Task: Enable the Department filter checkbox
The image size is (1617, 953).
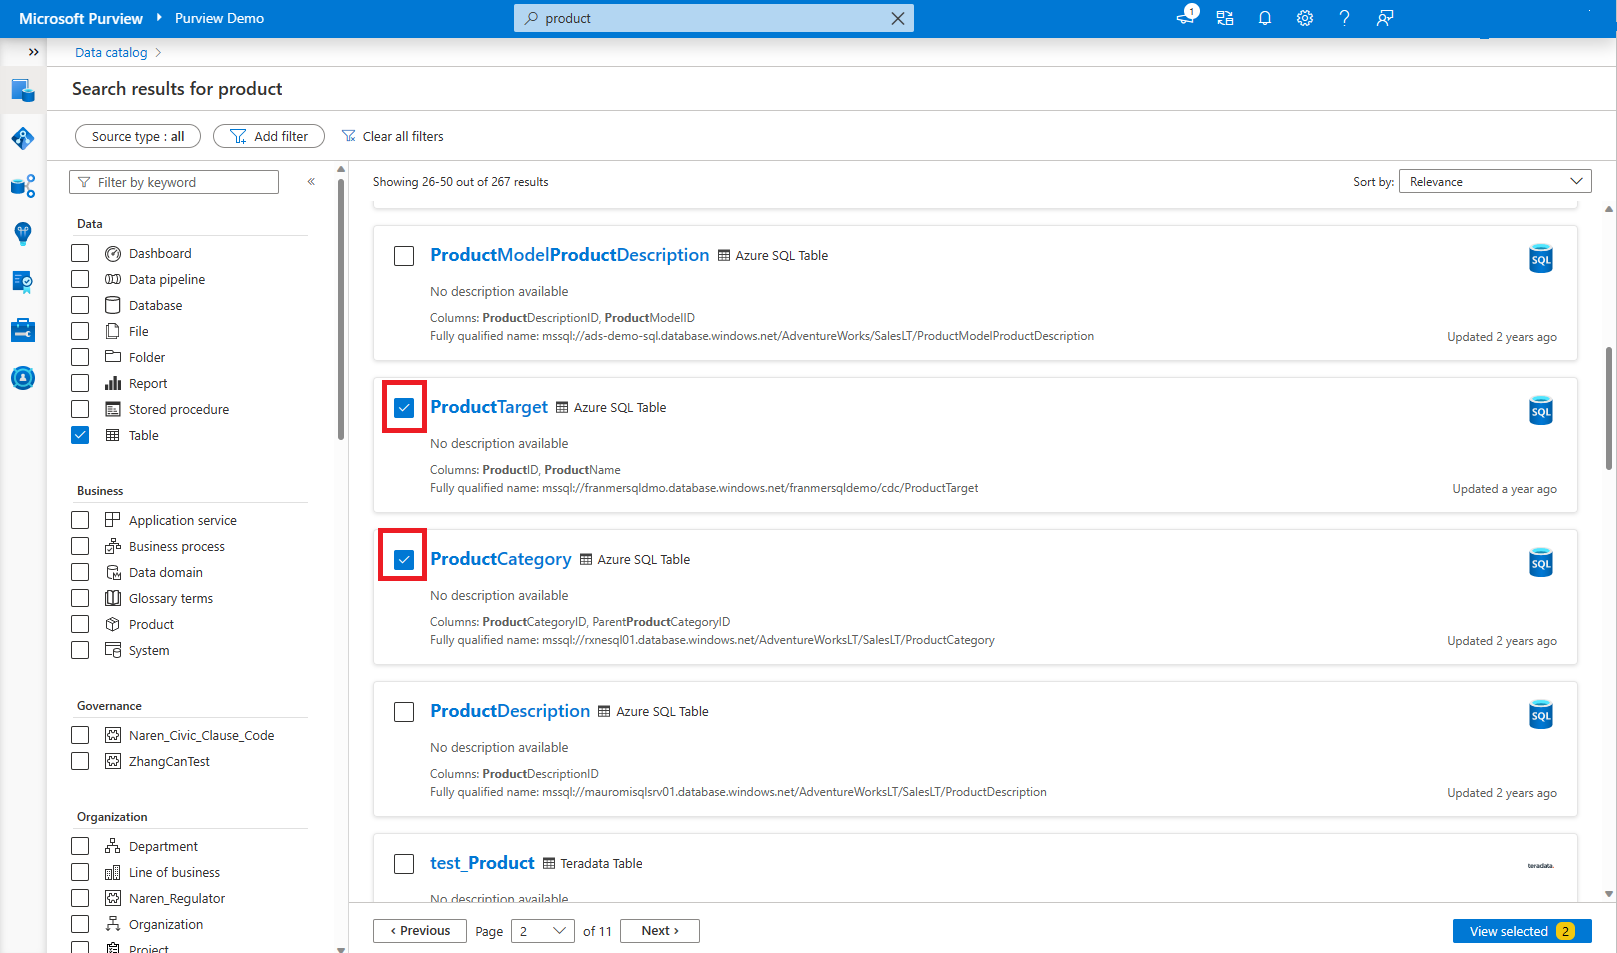Action: 80,846
